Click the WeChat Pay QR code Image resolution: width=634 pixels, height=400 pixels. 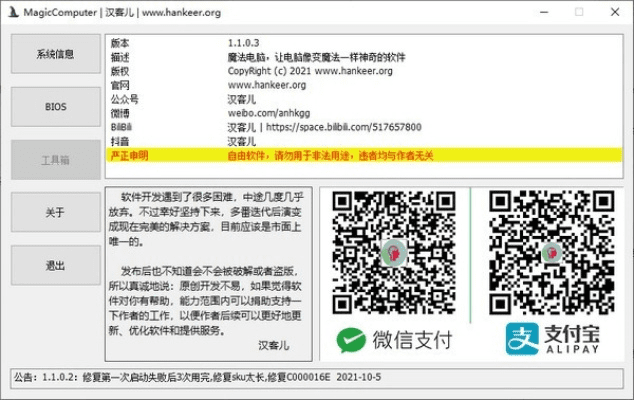394,253
